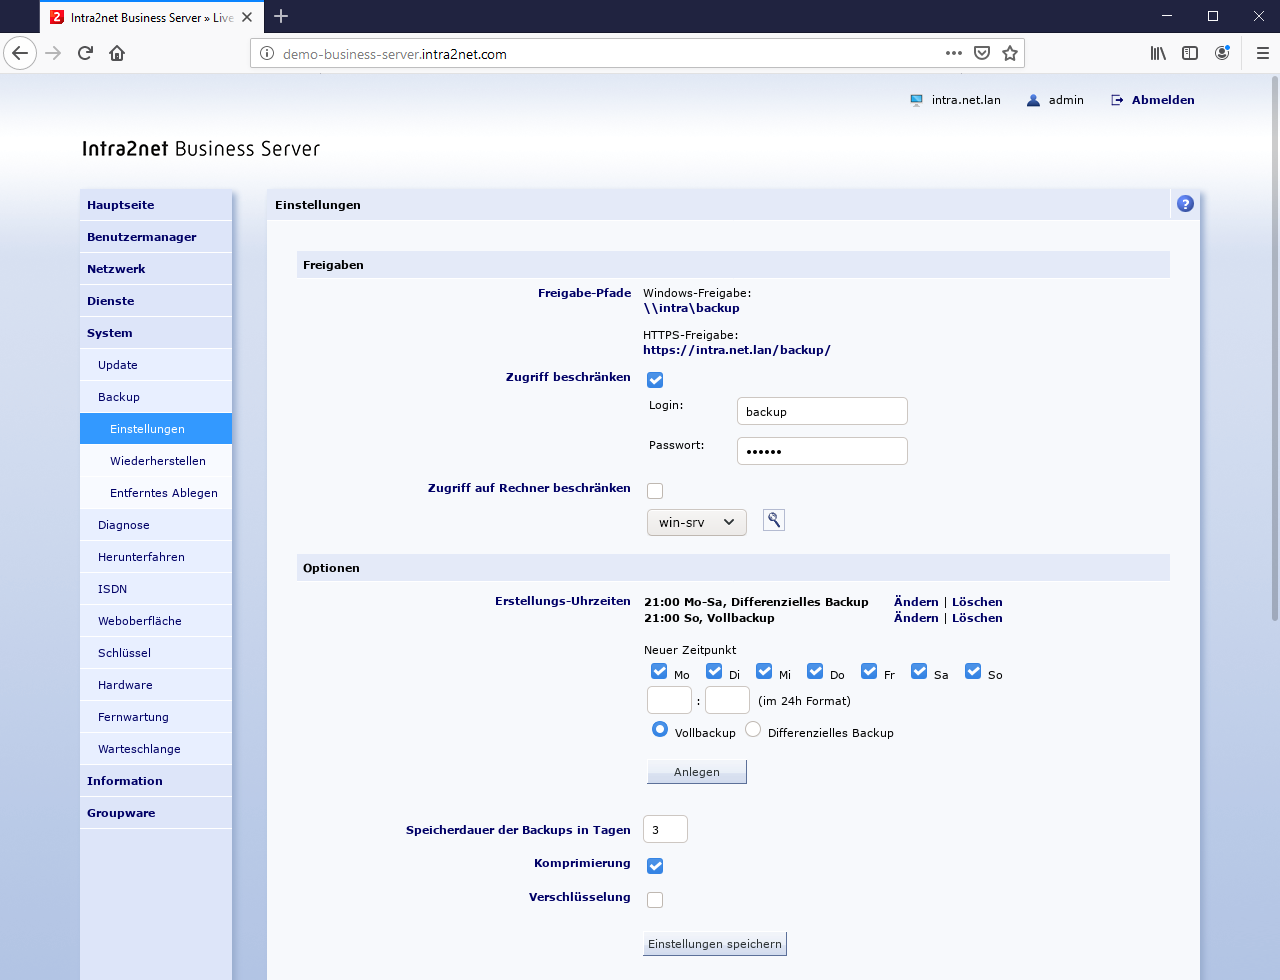
Task: Open a new browser tab
Action: pyautogui.click(x=281, y=16)
